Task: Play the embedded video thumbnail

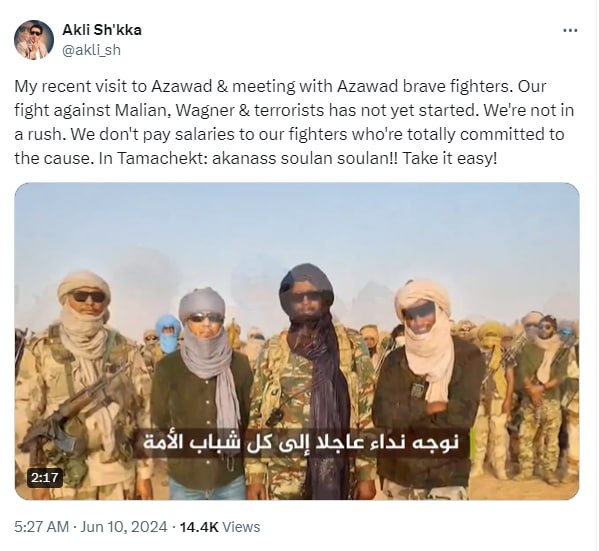Action: 297,341
